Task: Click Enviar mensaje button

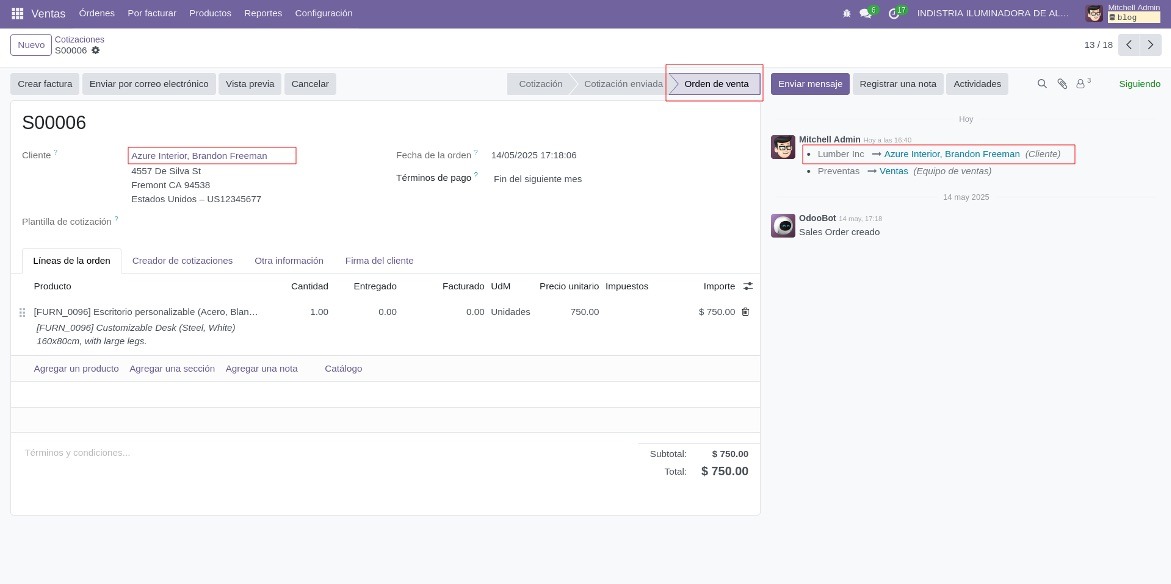Action: click(810, 84)
